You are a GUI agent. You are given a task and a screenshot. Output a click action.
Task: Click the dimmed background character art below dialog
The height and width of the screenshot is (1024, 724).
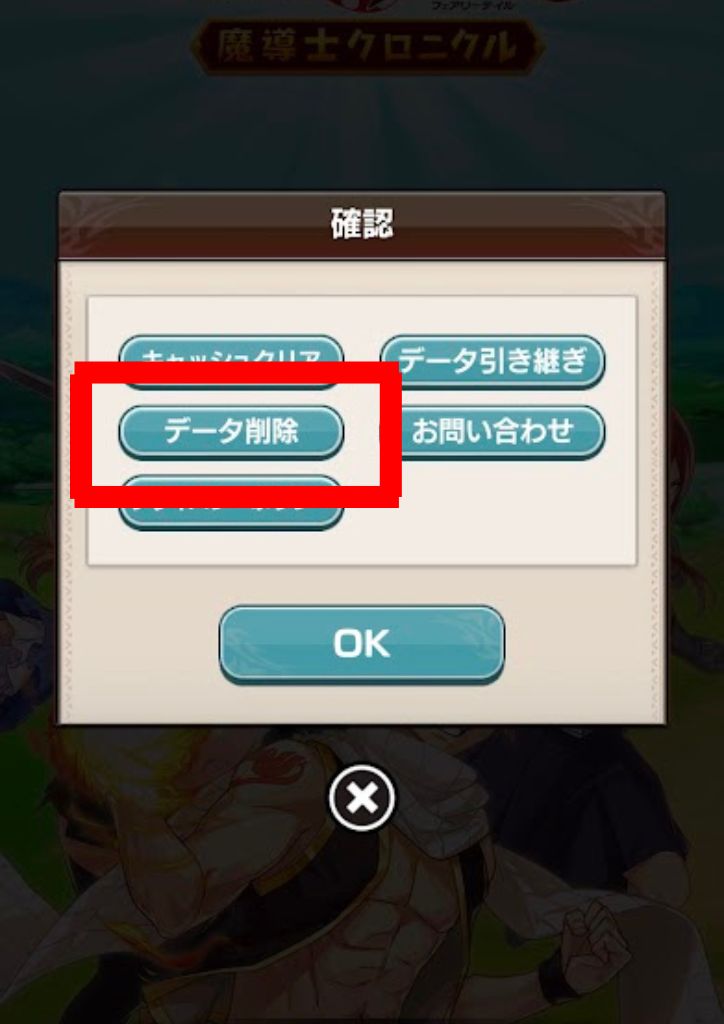point(362,914)
